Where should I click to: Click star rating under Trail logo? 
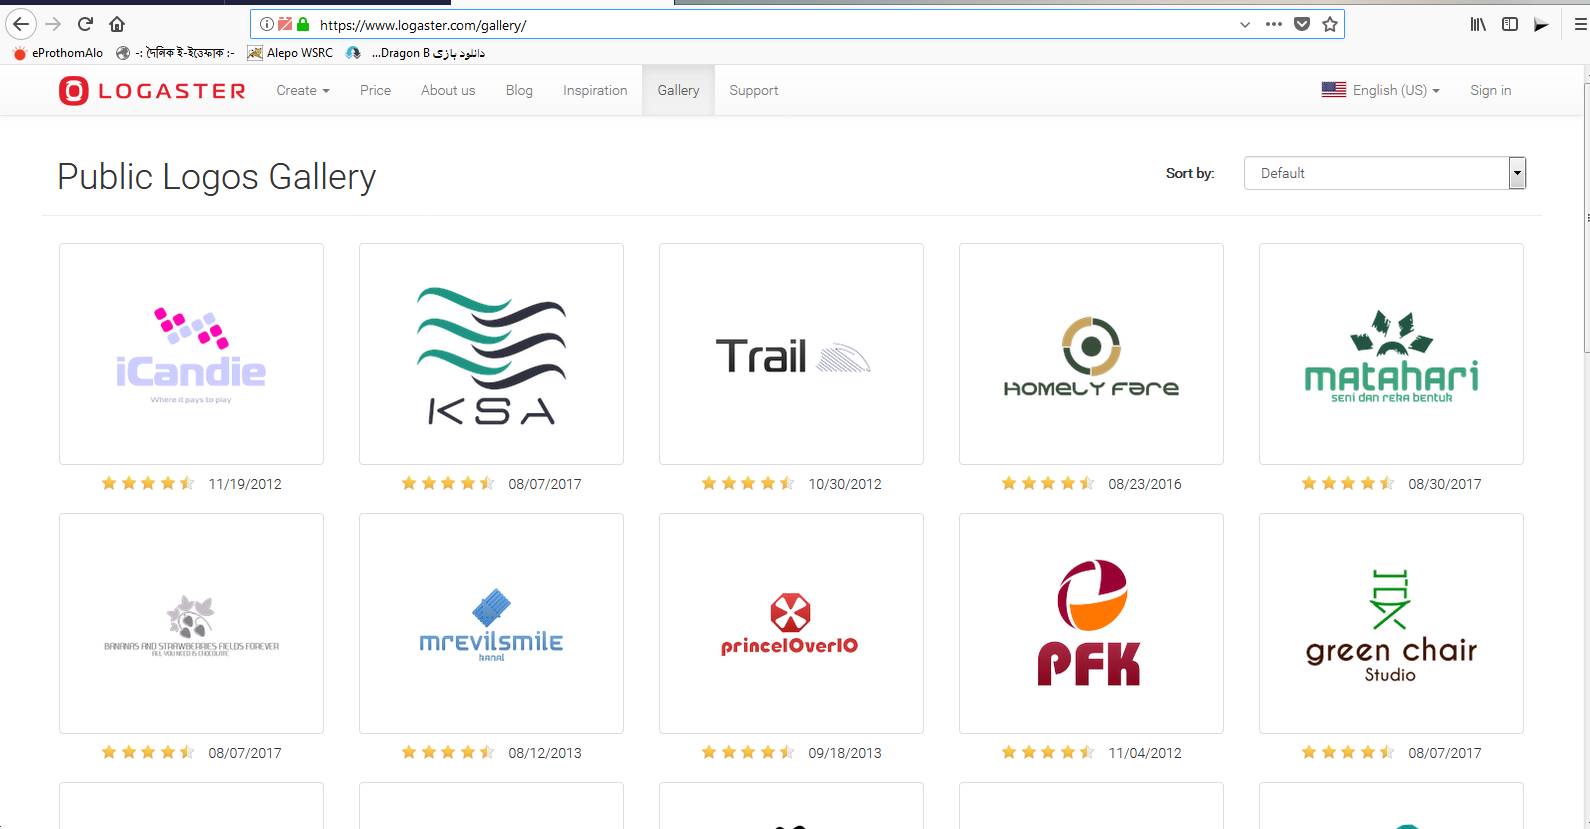[x=748, y=484]
